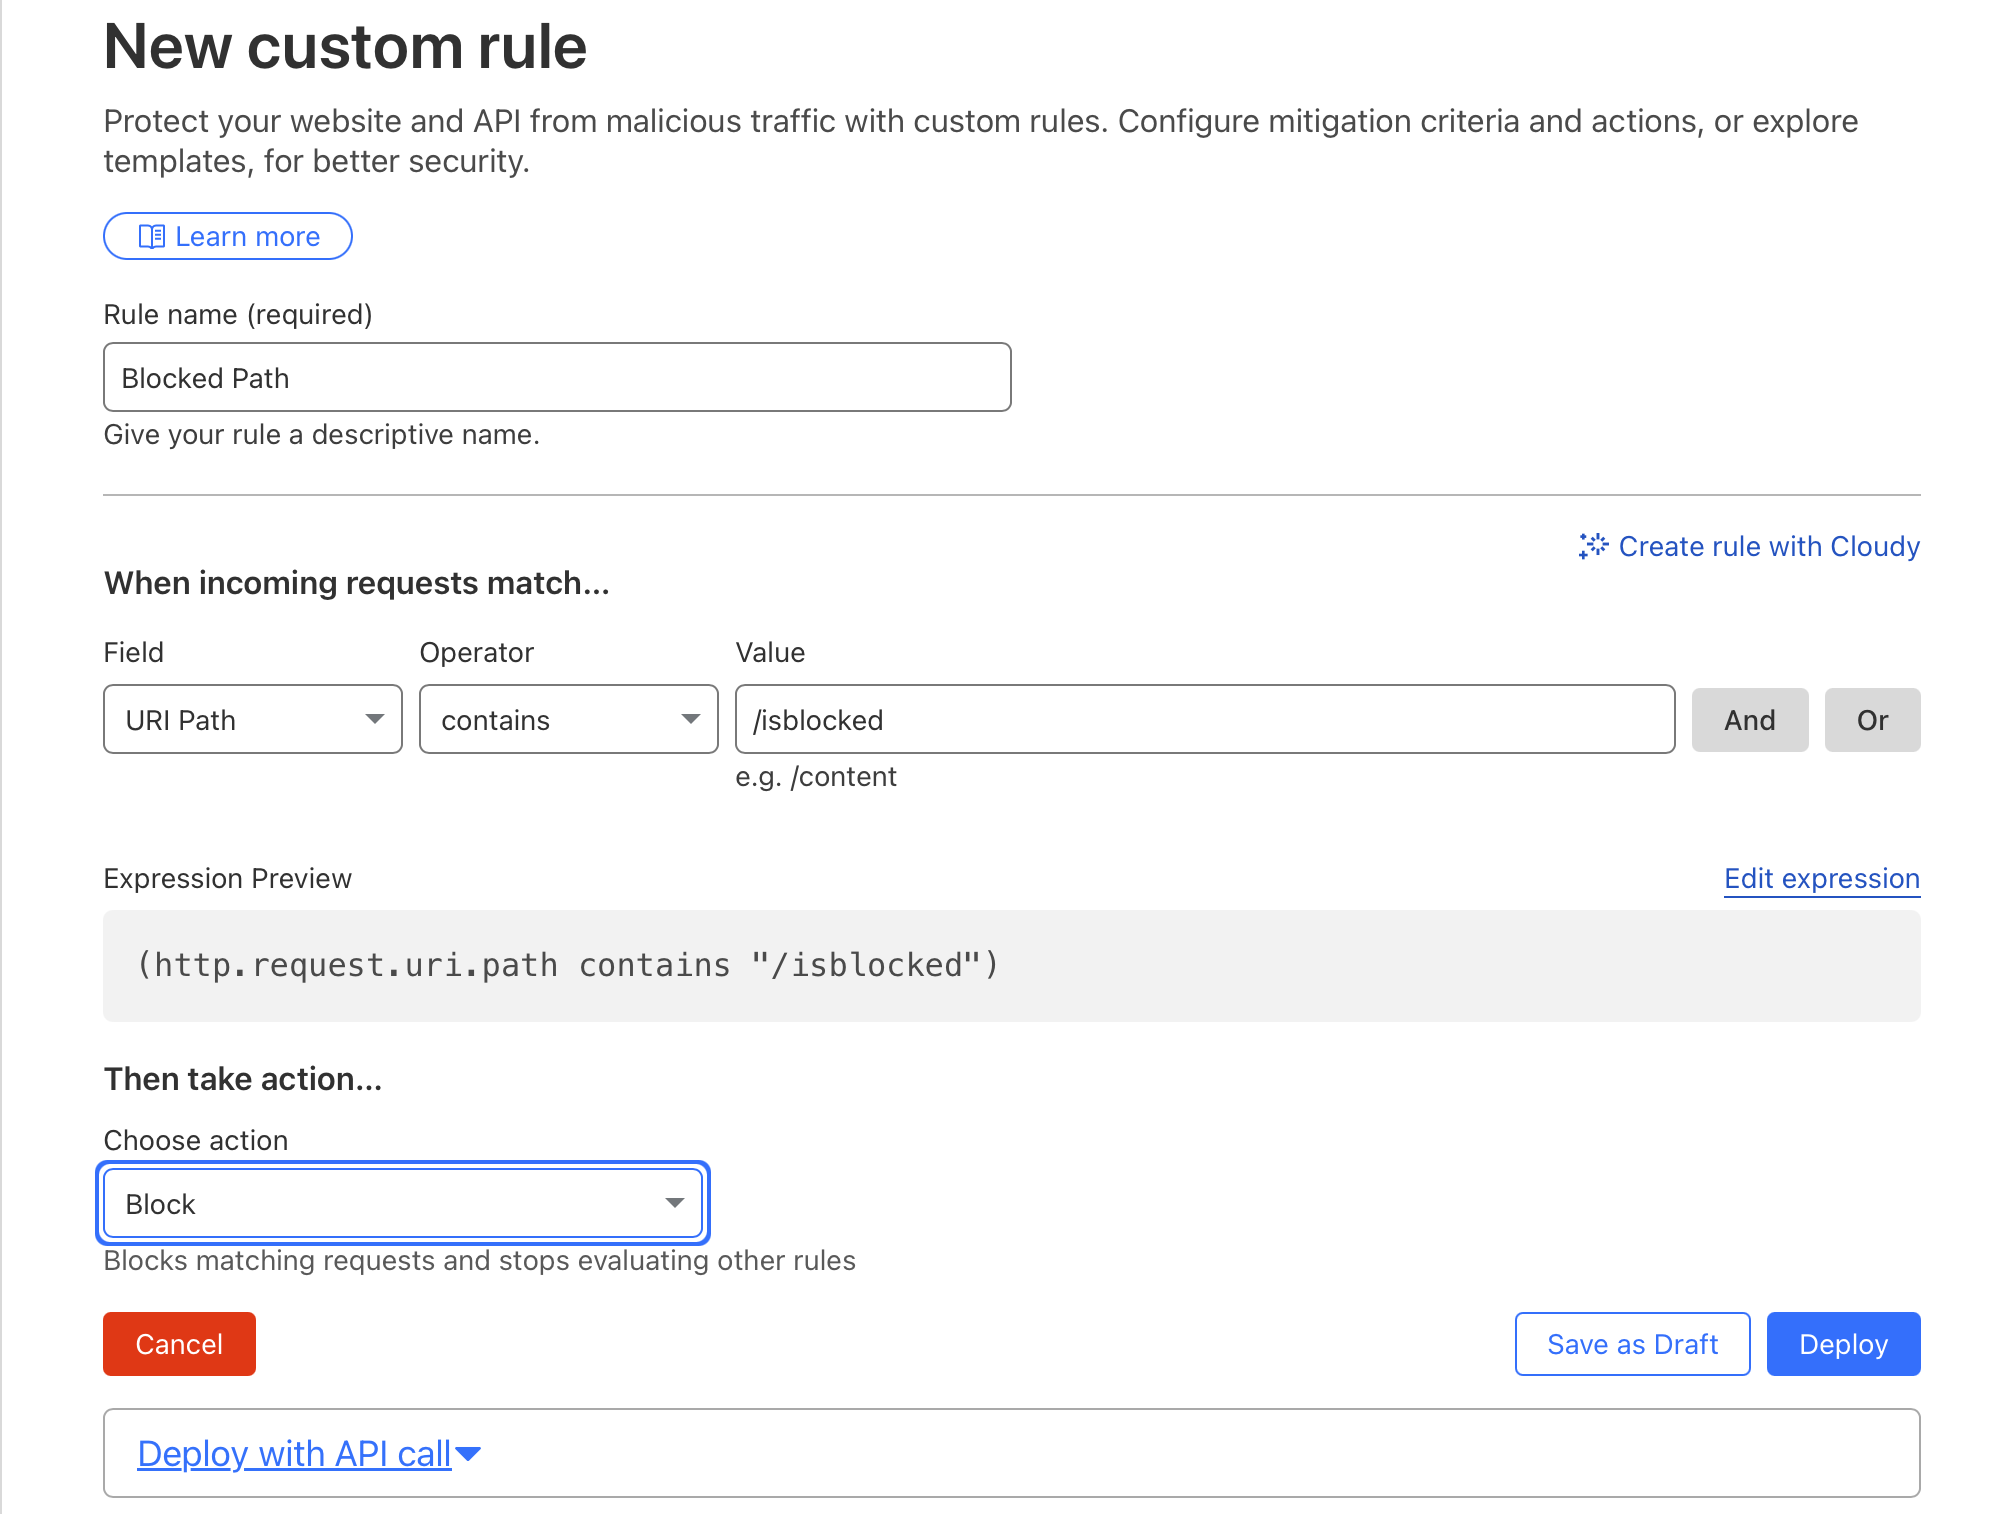Click the book icon in Learn more
This screenshot has height=1514, width=2002.
coord(151,237)
